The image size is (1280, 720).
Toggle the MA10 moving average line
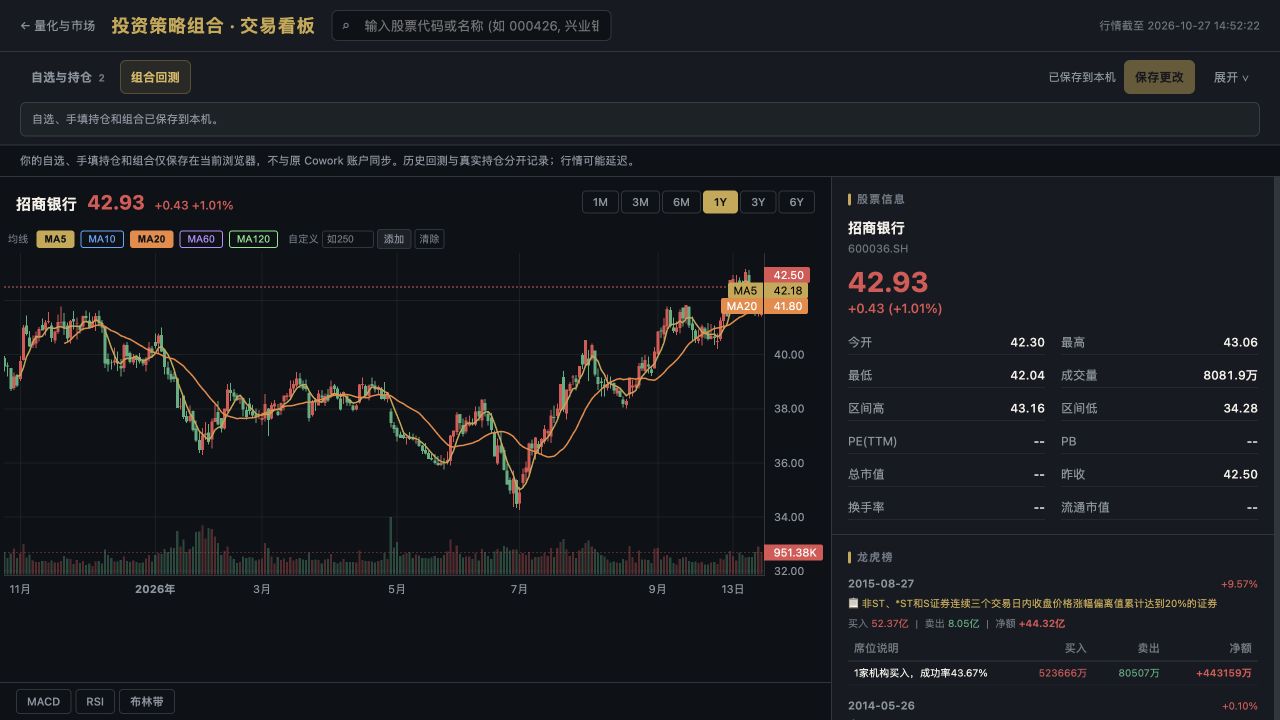click(x=102, y=239)
